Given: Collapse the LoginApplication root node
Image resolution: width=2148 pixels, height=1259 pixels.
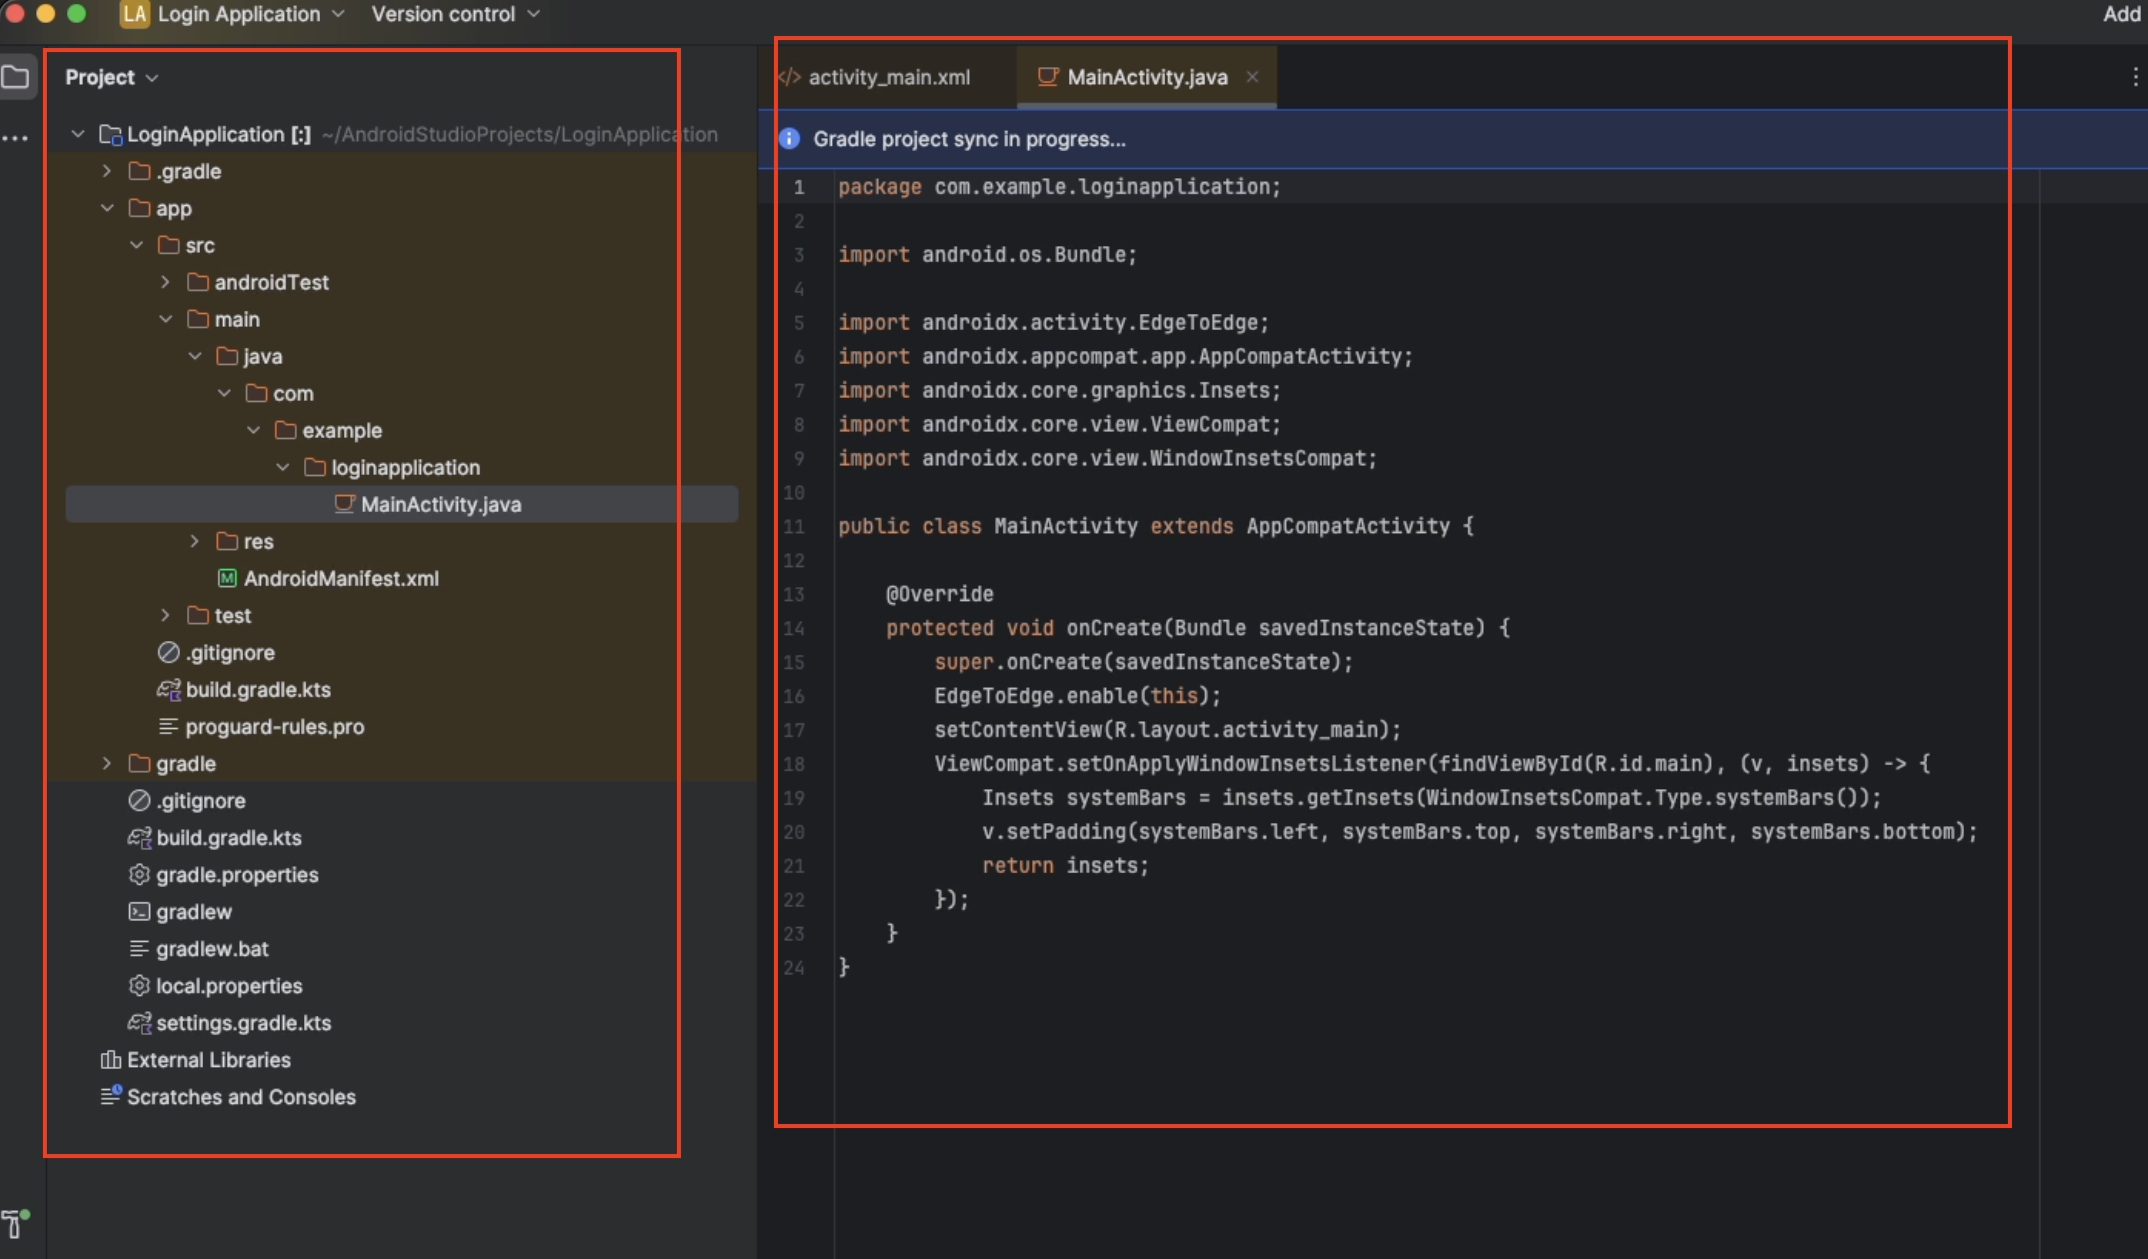Looking at the screenshot, I should (x=78, y=134).
